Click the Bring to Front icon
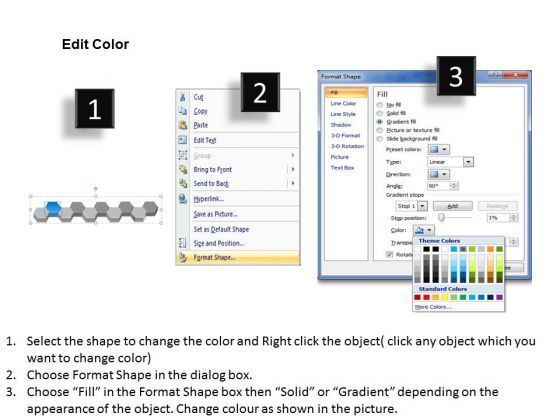This screenshot has width=560, height=420. pos(183,169)
